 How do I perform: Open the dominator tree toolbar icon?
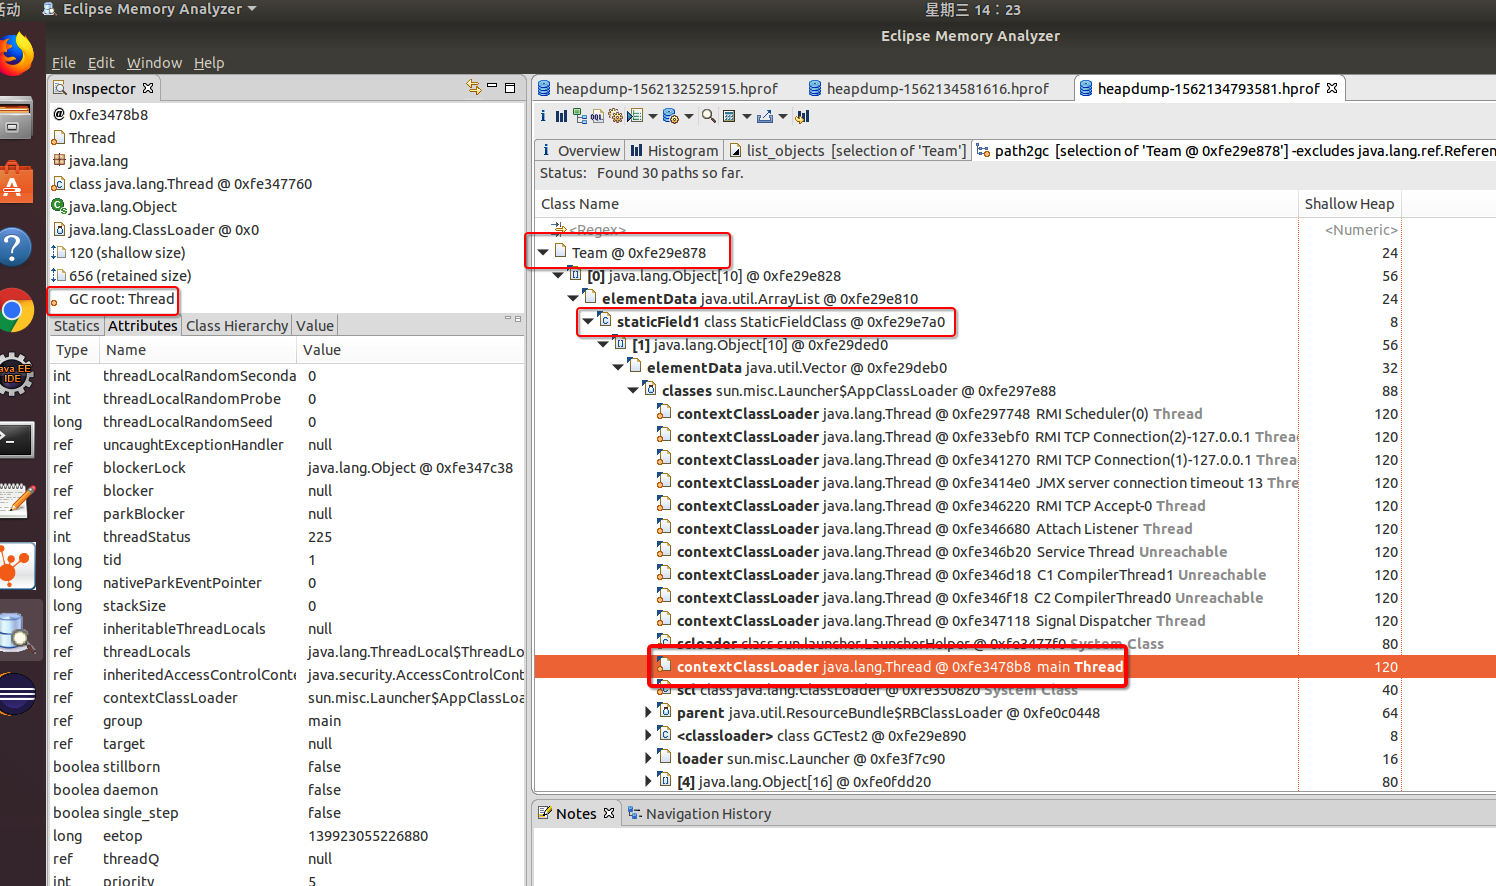[x=580, y=116]
